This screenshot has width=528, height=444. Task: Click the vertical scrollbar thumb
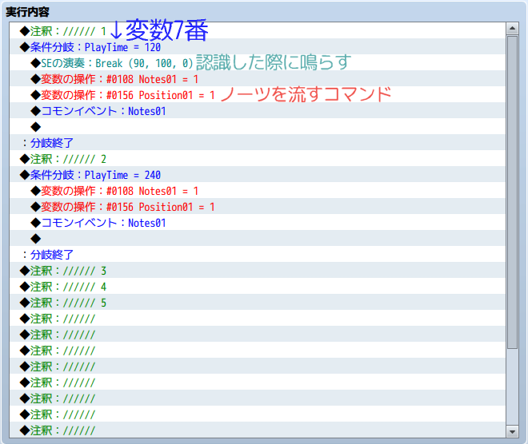[x=512, y=192]
